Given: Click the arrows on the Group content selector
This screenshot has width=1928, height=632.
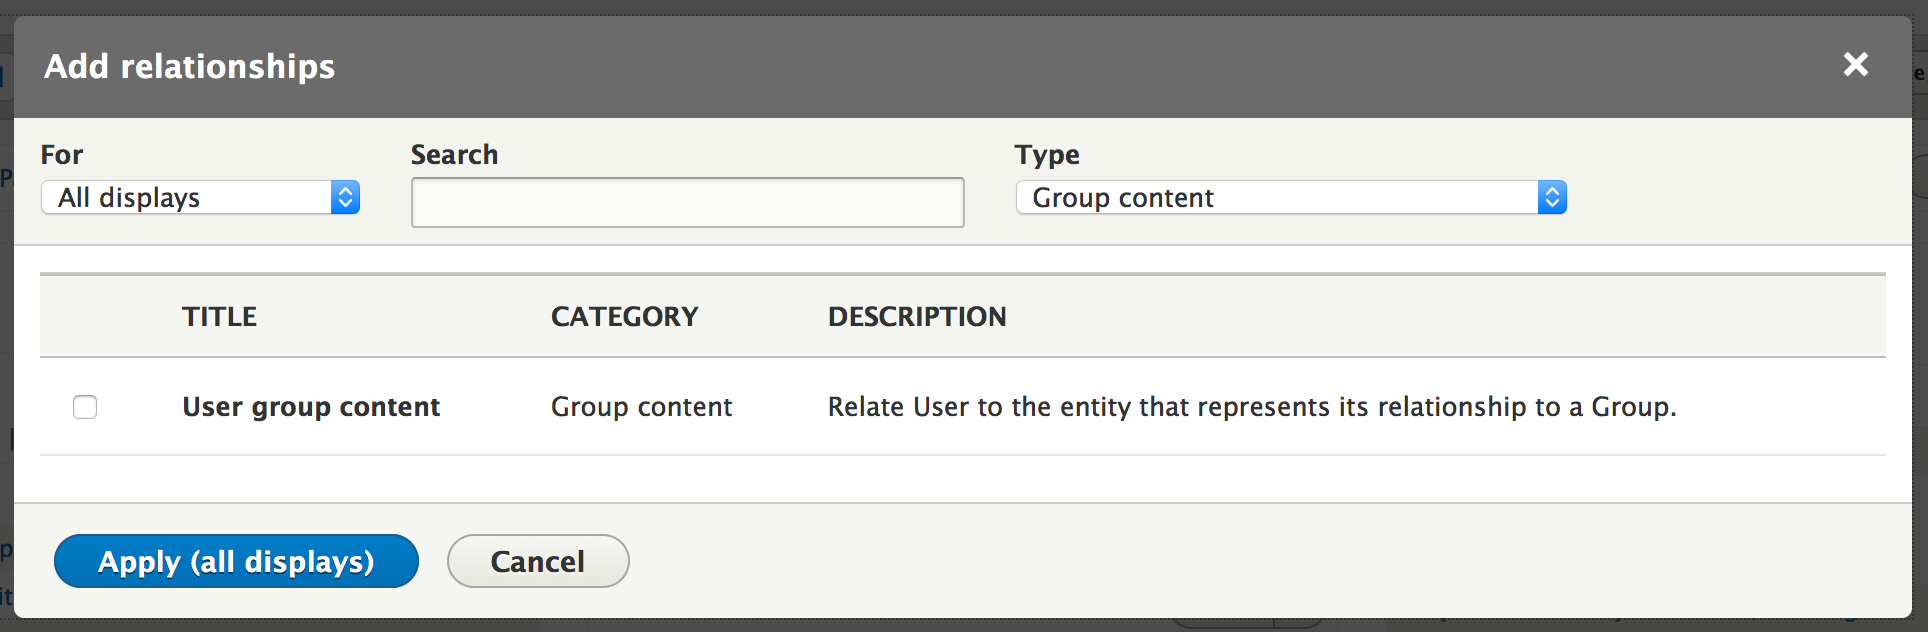Looking at the screenshot, I should pos(1552,198).
